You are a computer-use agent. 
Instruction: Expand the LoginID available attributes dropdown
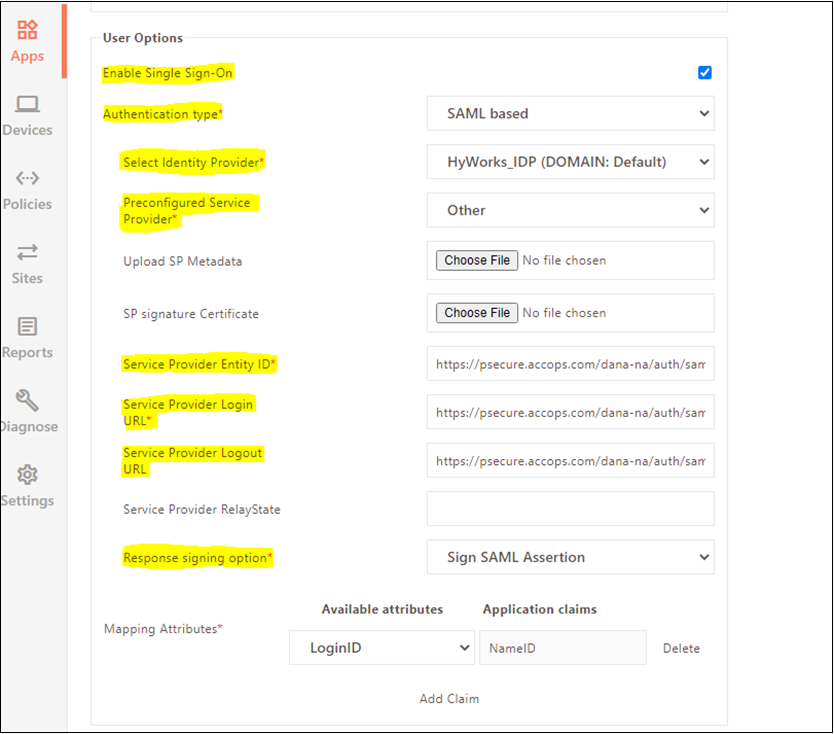pos(382,648)
